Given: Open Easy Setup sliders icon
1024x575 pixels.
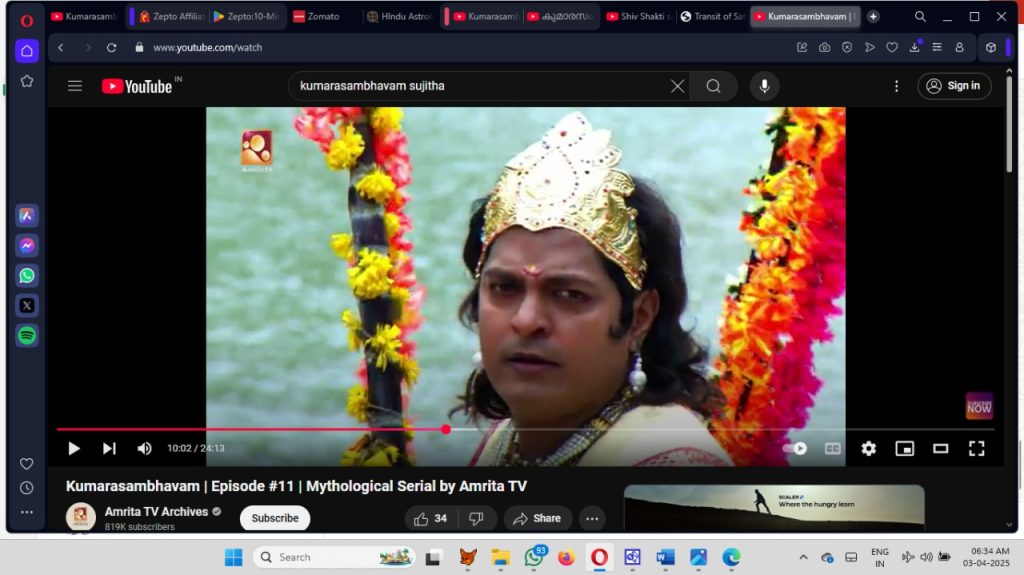Looking at the screenshot, I should coord(937,48).
